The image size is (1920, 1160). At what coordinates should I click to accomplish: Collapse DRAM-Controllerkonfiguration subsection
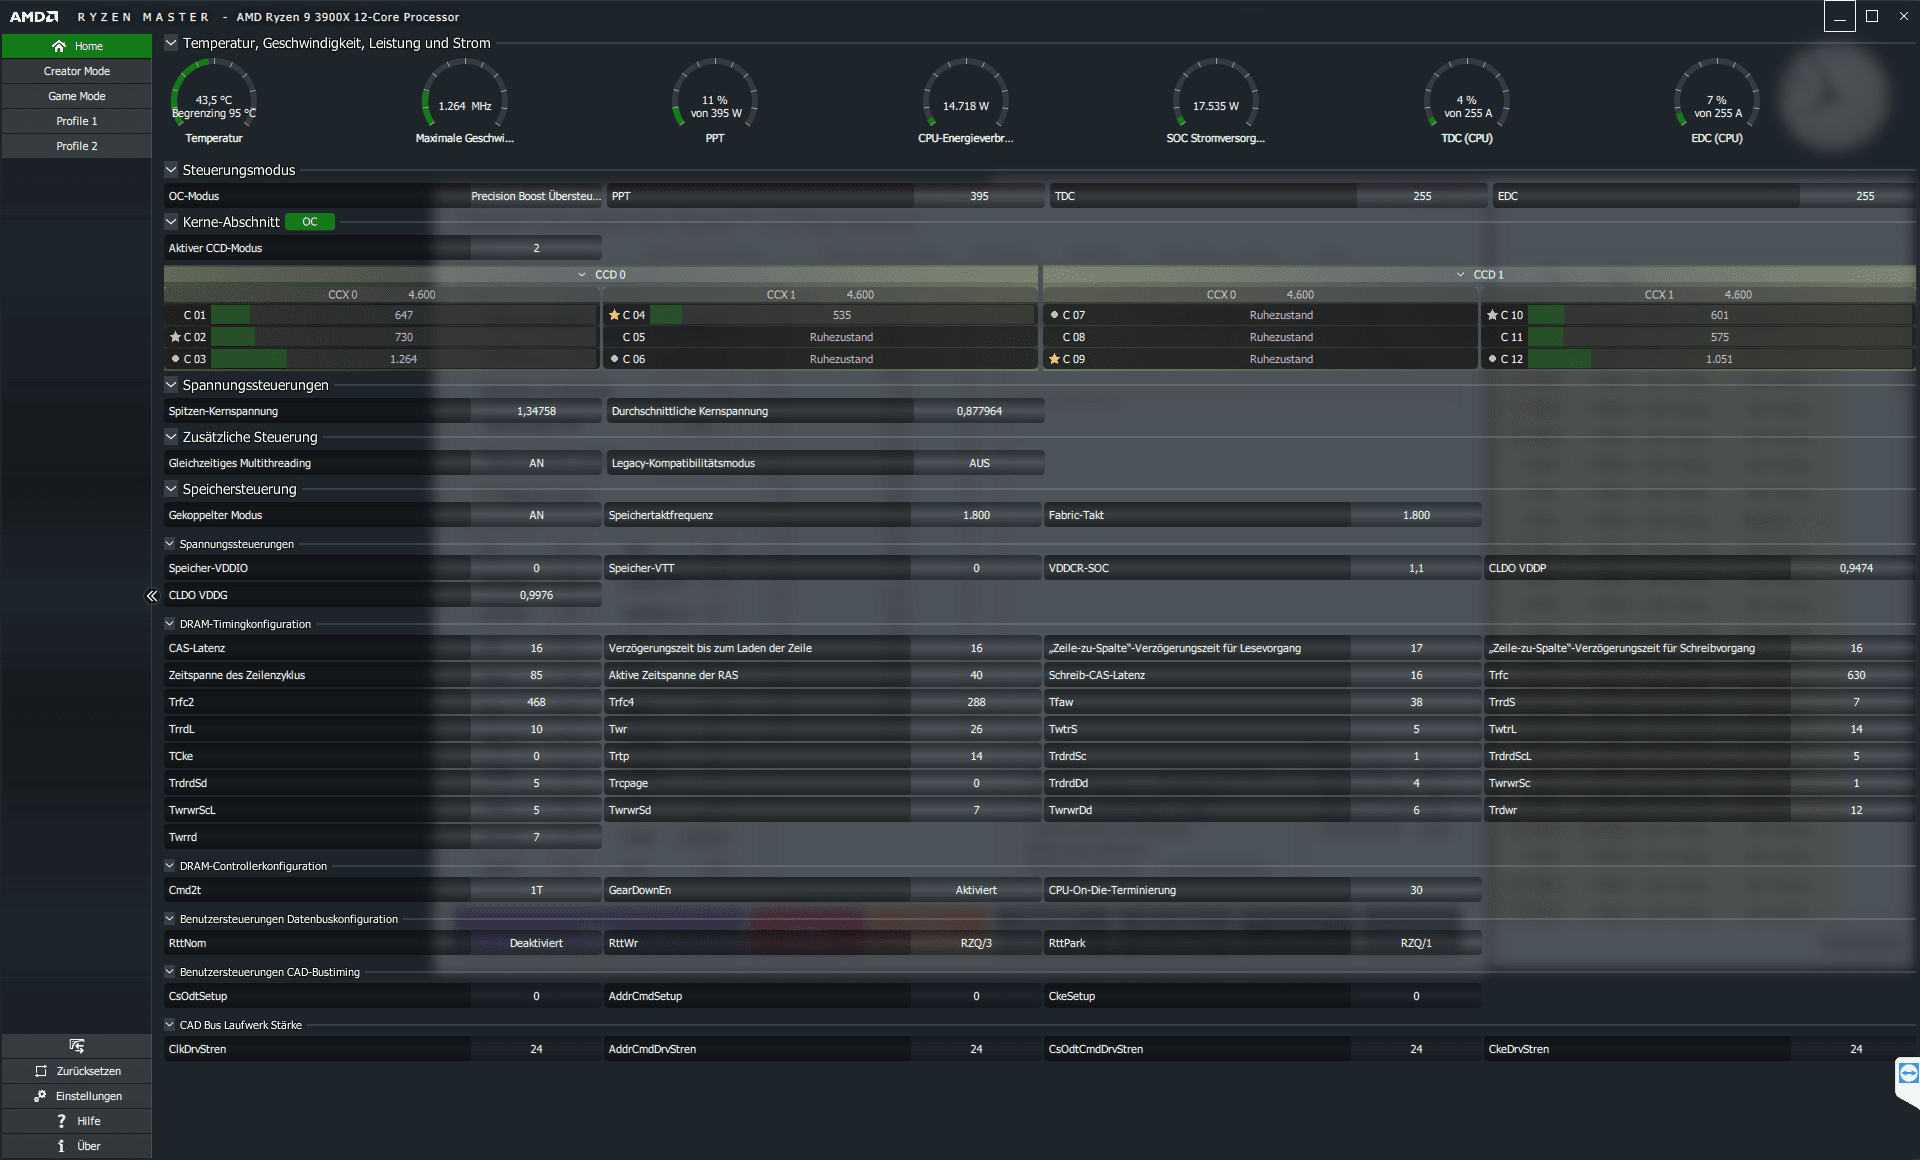tap(170, 866)
